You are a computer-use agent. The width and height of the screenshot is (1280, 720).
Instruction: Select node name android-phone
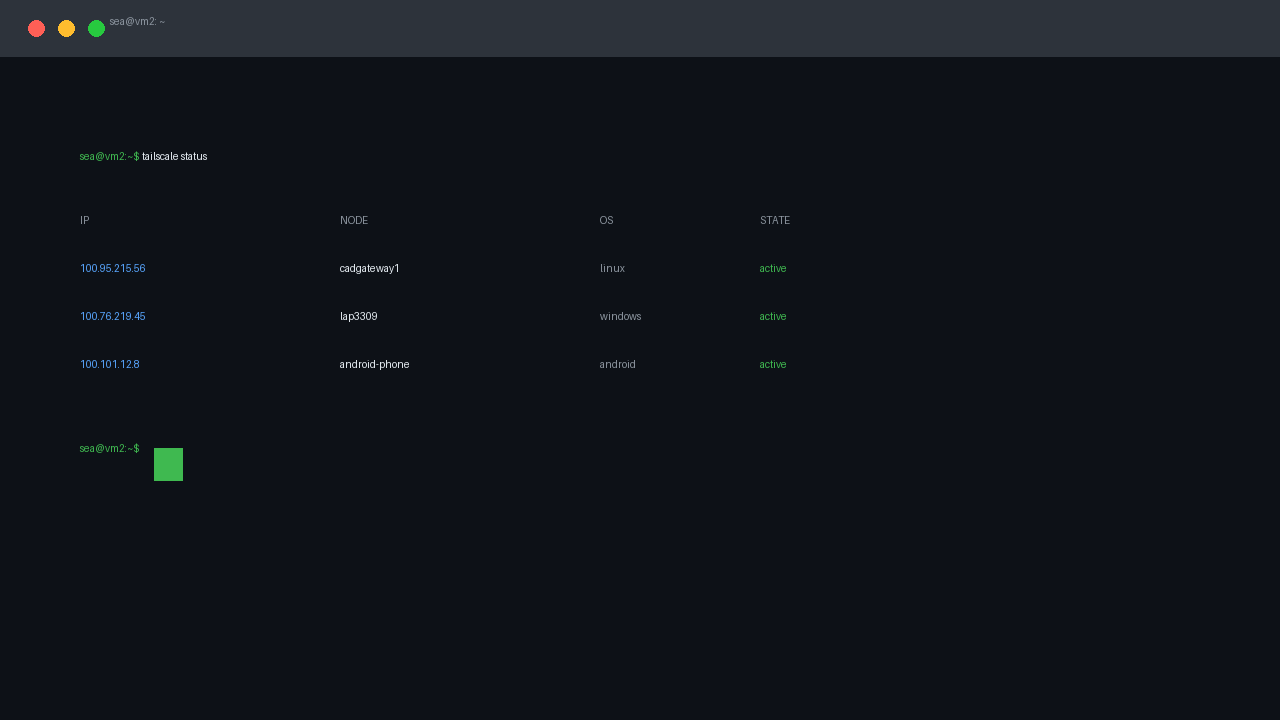click(x=375, y=364)
